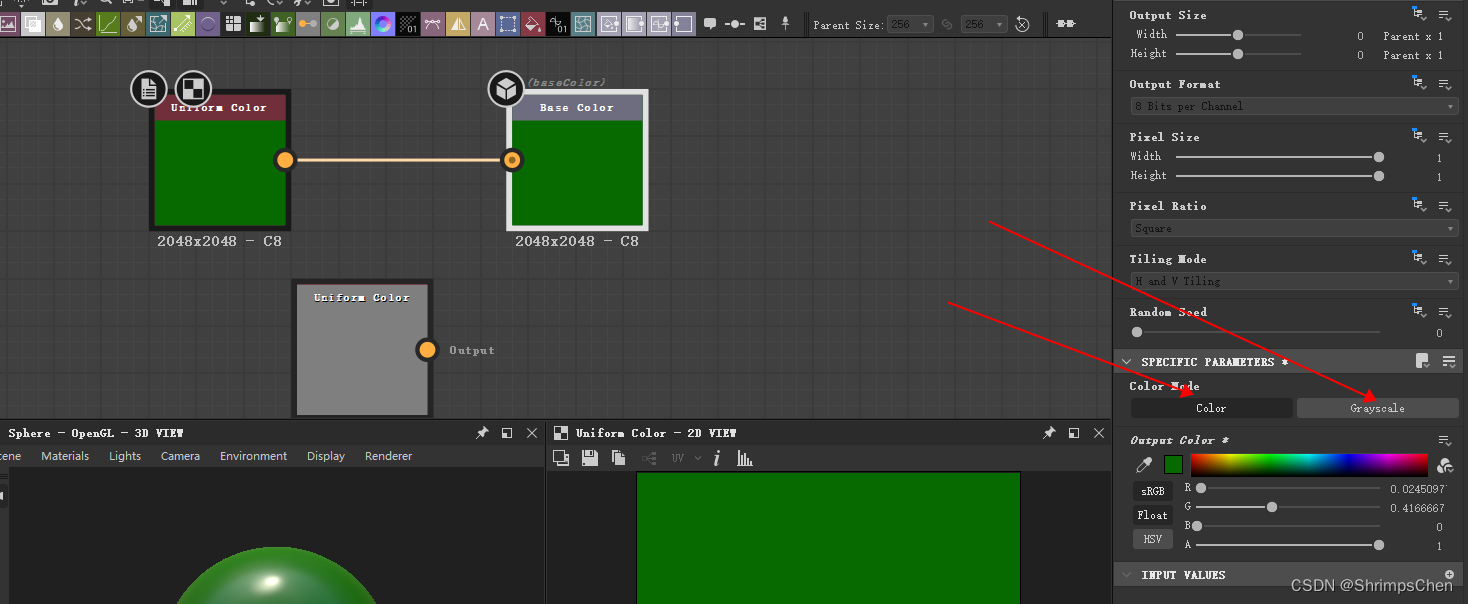
Task: Click the rainbow color gradient bar
Action: (x=1309, y=465)
